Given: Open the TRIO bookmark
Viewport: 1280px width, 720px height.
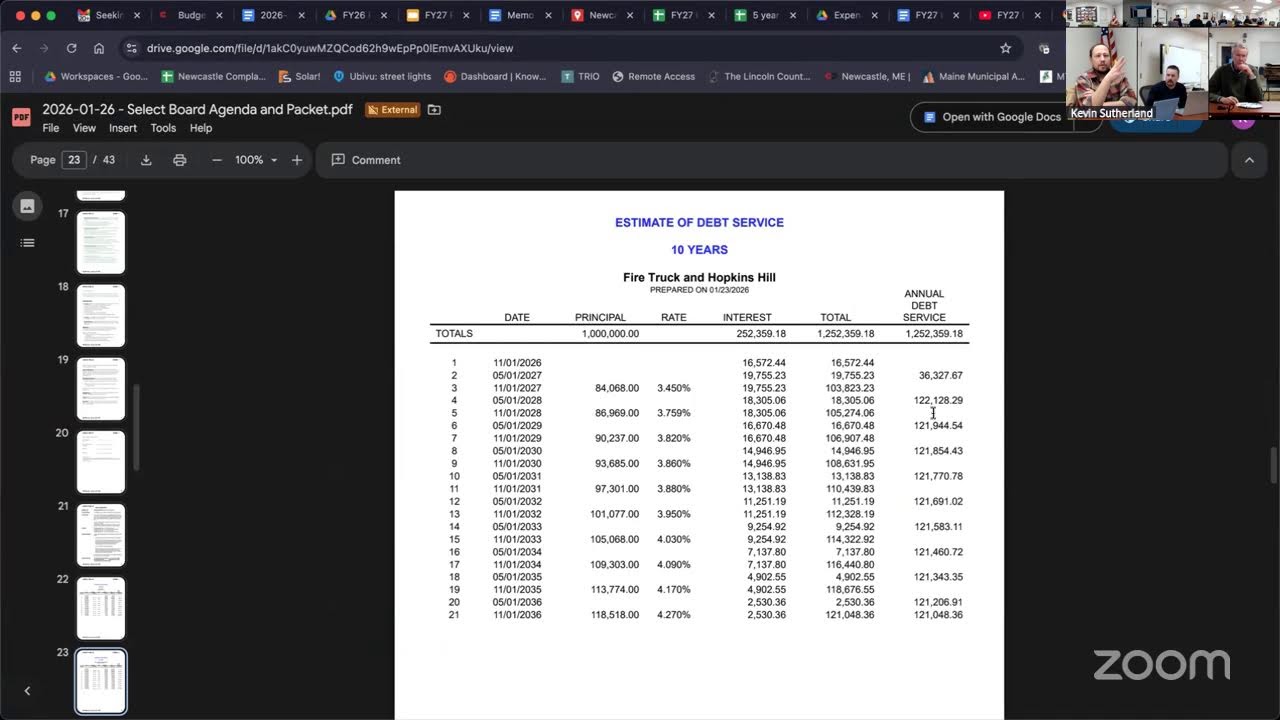Looking at the screenshot, I should pyautogui.click(x=580, y=76).
